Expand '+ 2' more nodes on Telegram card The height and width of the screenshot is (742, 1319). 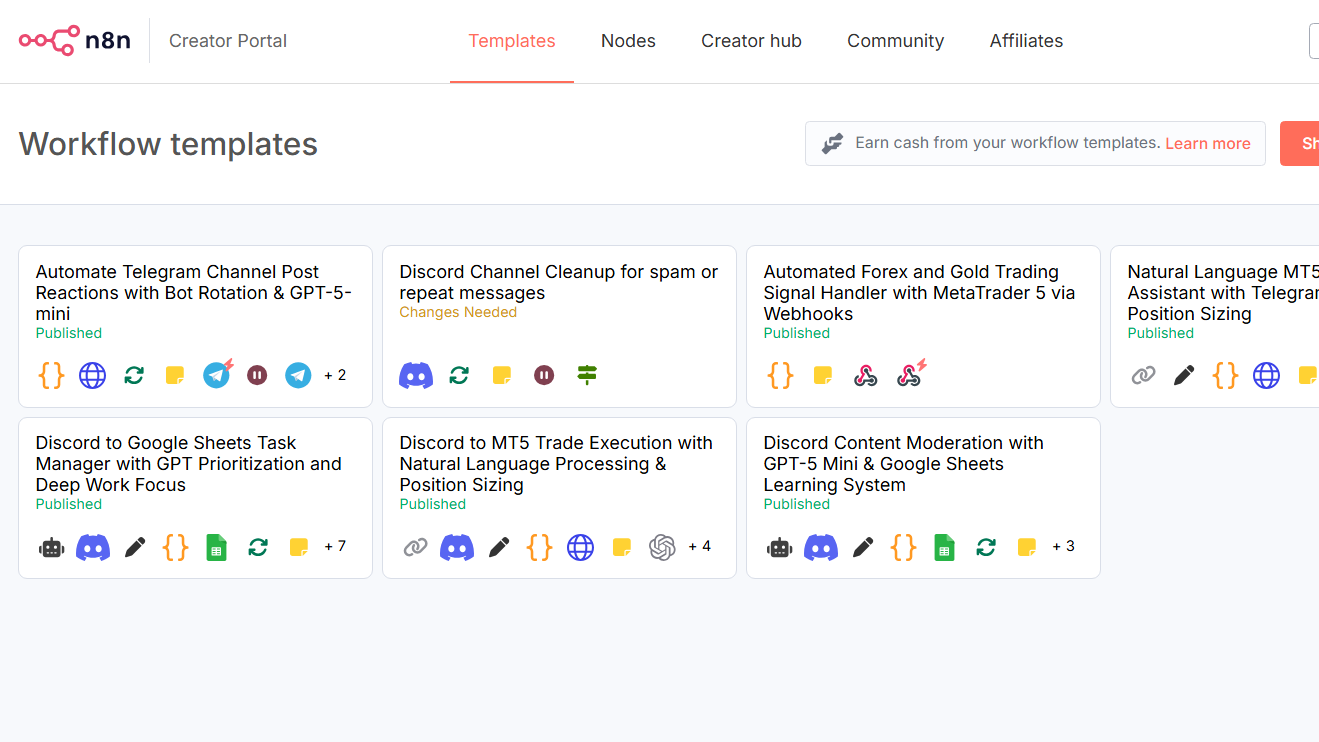pos(335,376)
